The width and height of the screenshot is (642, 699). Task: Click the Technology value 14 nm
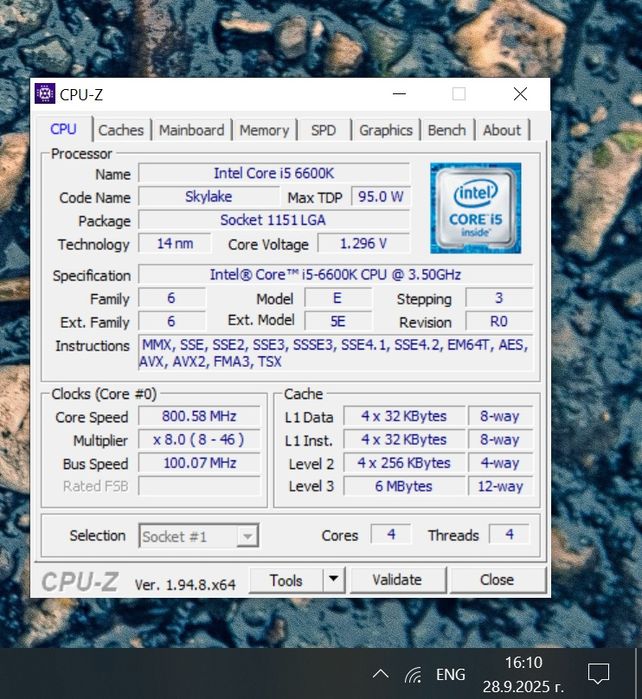pos(175,243)
